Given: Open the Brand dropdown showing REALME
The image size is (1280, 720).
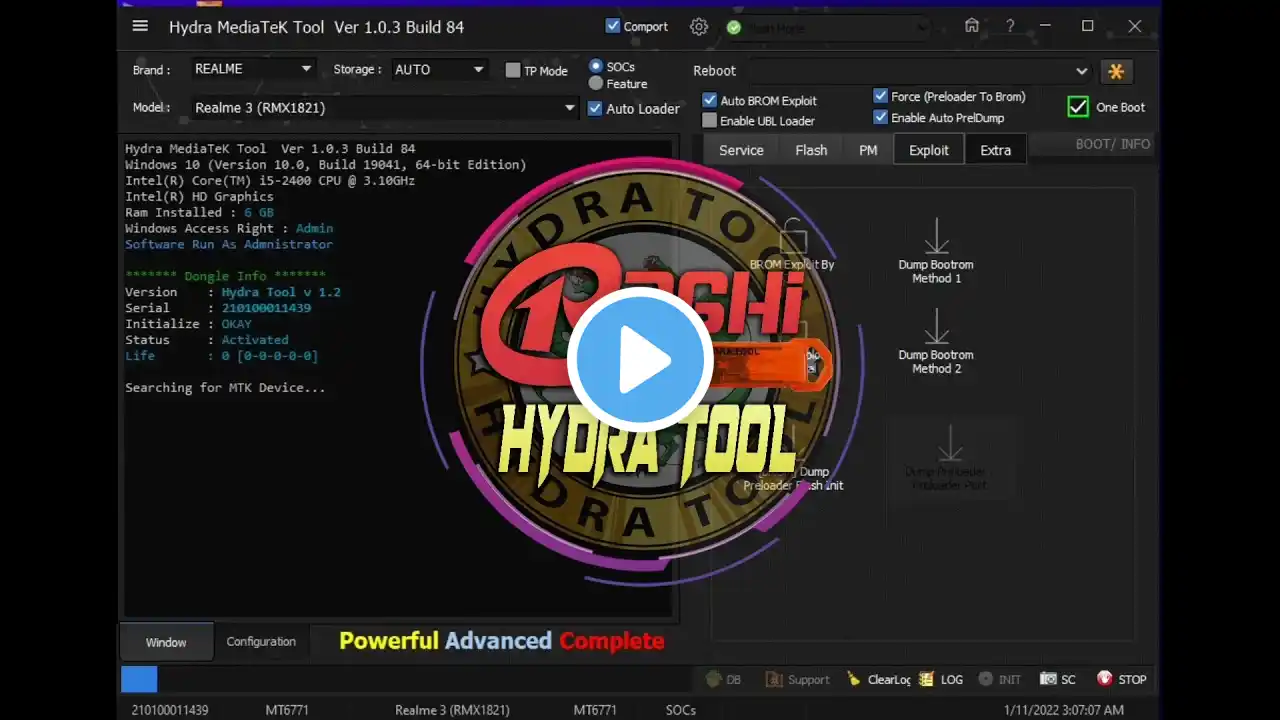Looking at the screenshot, I should [253, 69].
